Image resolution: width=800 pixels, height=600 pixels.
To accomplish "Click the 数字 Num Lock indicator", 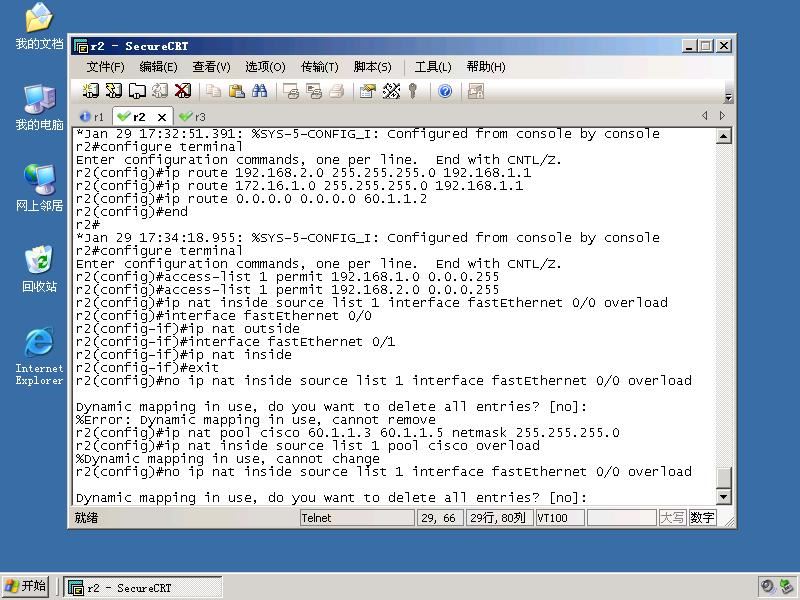I will pos(702,518).
